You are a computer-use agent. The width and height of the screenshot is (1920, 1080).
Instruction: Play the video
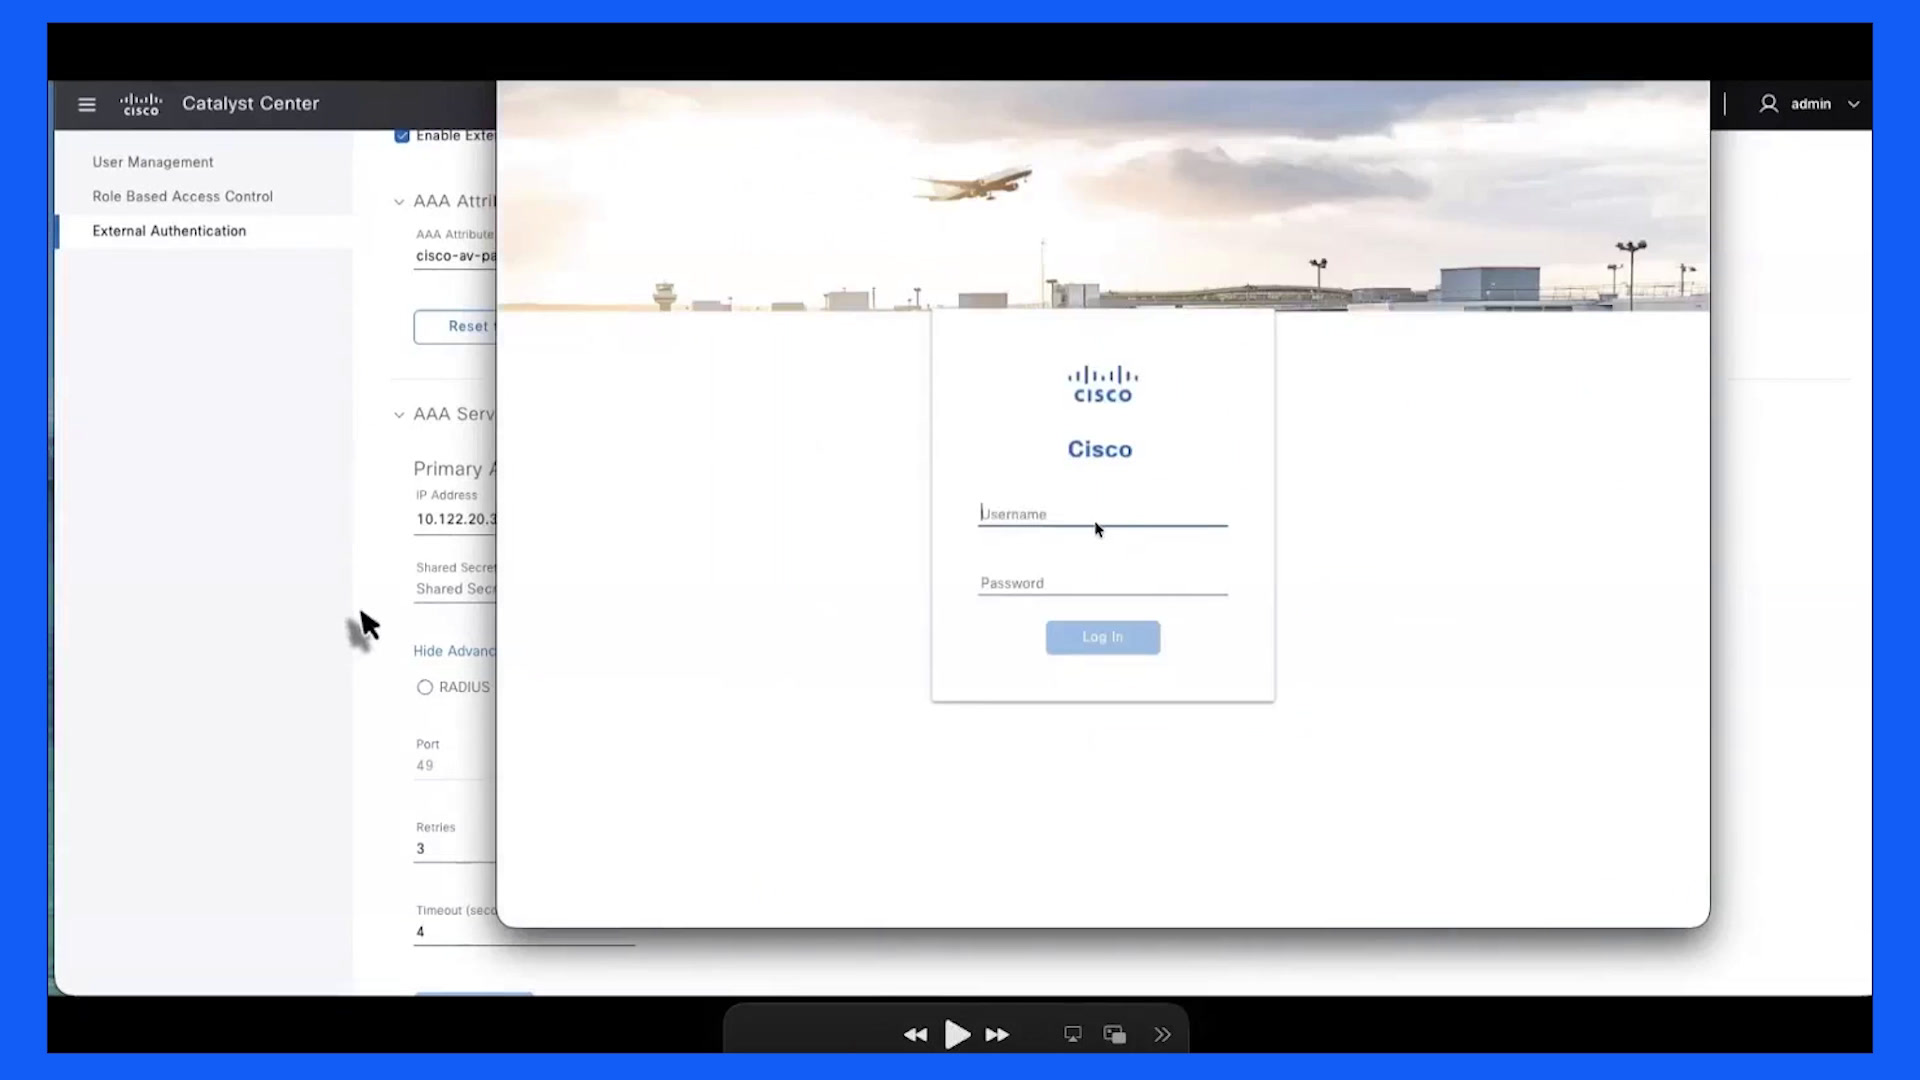957,1034
